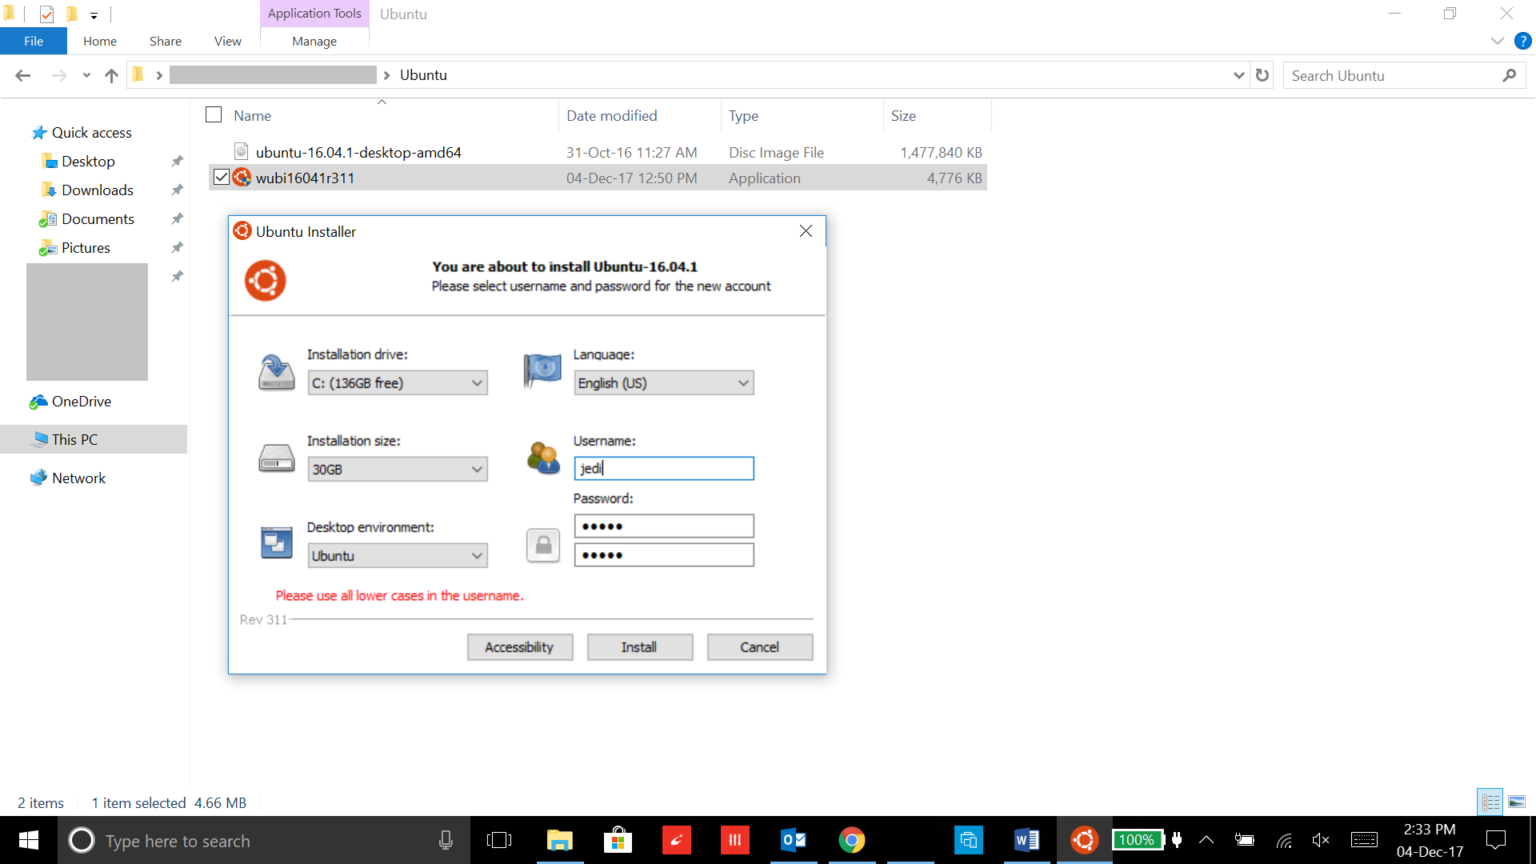Open the Language dropdown
The width and height of the screenshot is (1536, 864).
point(664,383)
